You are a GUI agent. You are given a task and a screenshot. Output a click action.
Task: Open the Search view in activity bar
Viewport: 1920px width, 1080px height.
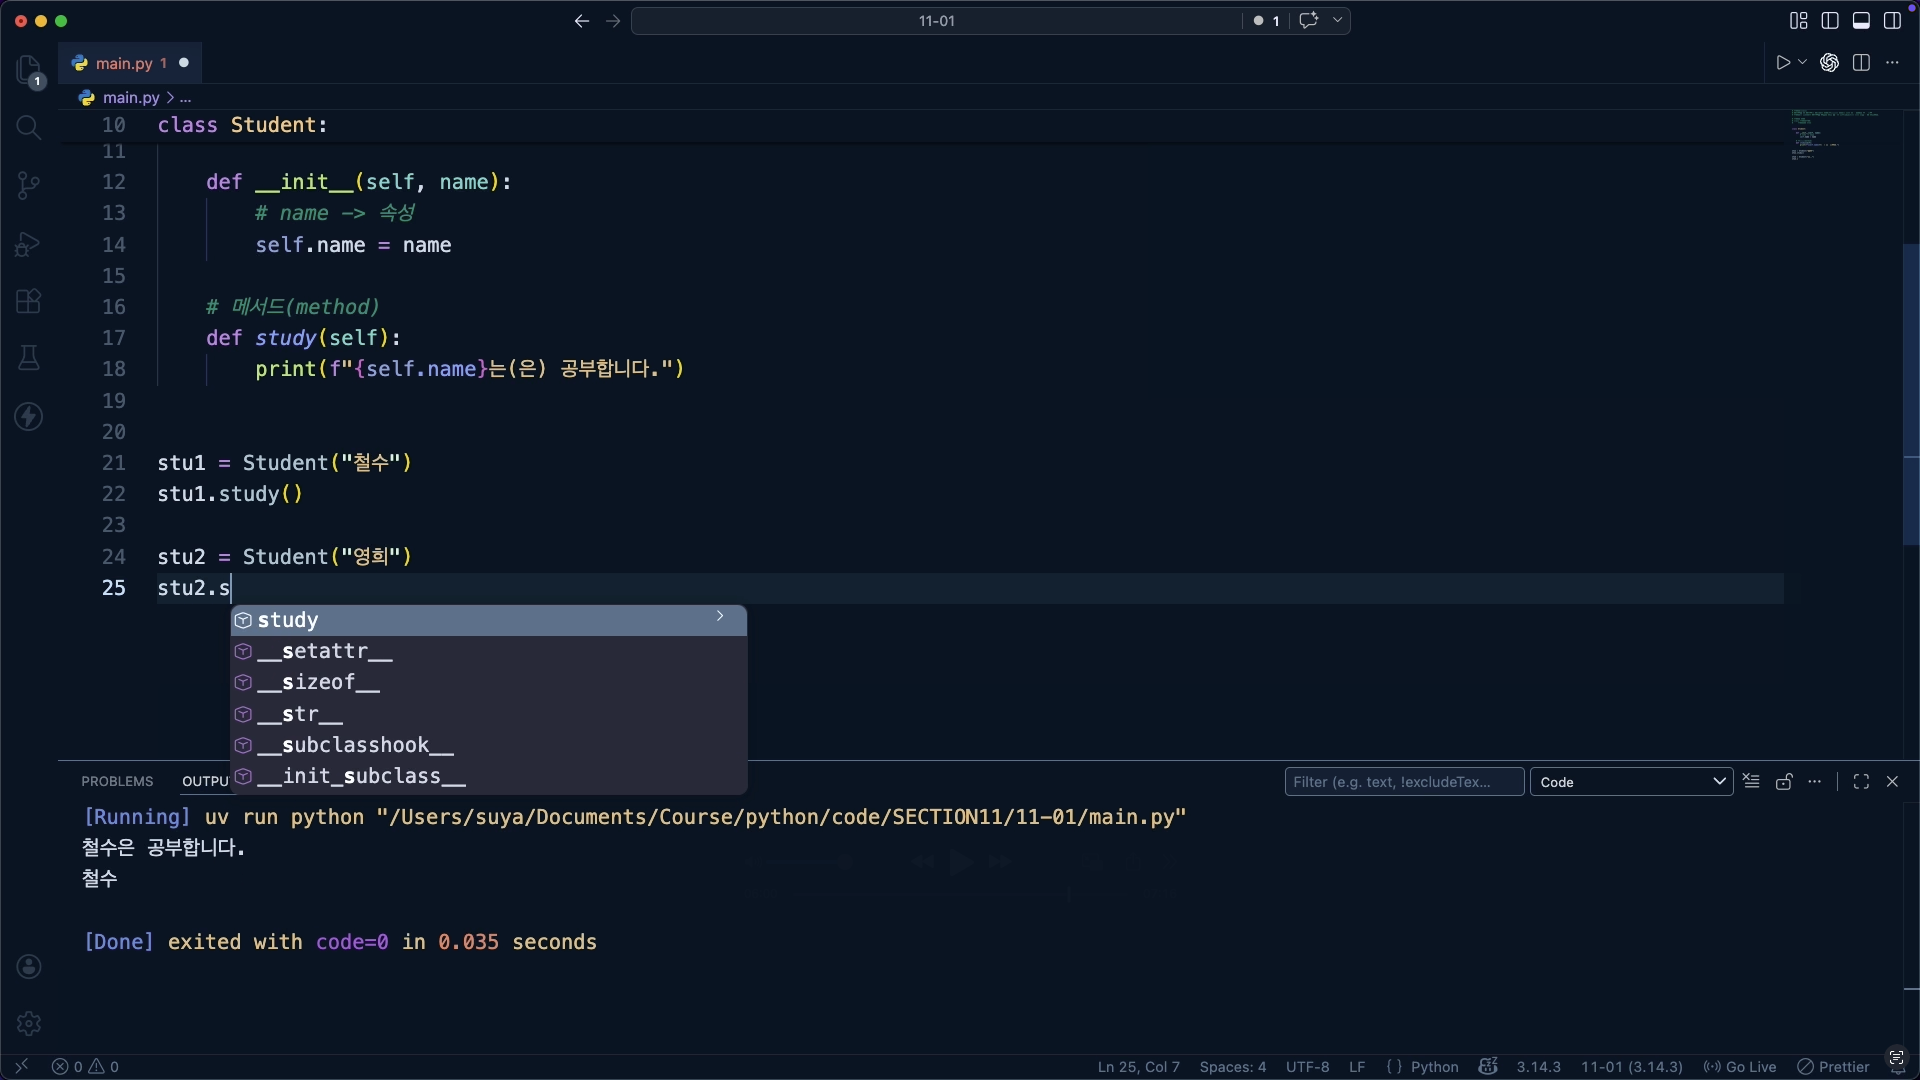(x=28, y=127)
